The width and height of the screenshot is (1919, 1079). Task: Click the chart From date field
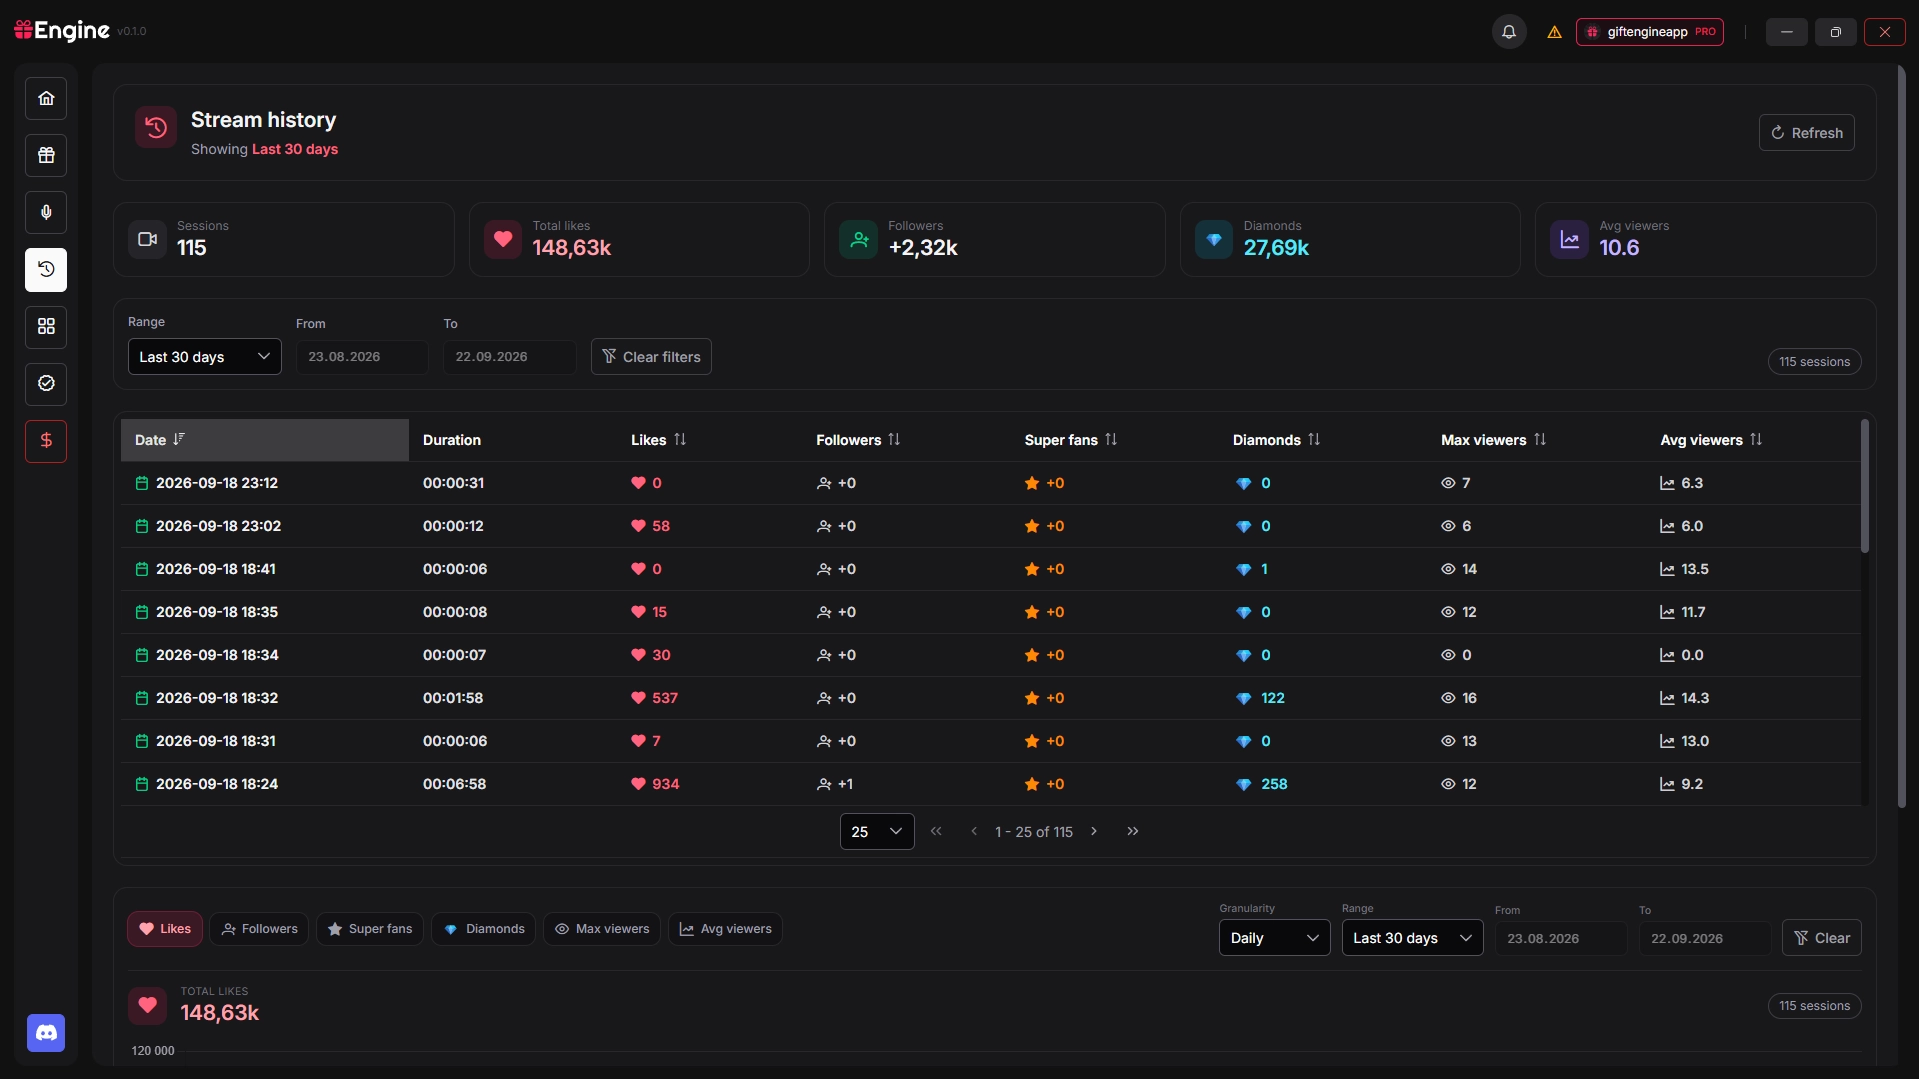click(1561, 939)
